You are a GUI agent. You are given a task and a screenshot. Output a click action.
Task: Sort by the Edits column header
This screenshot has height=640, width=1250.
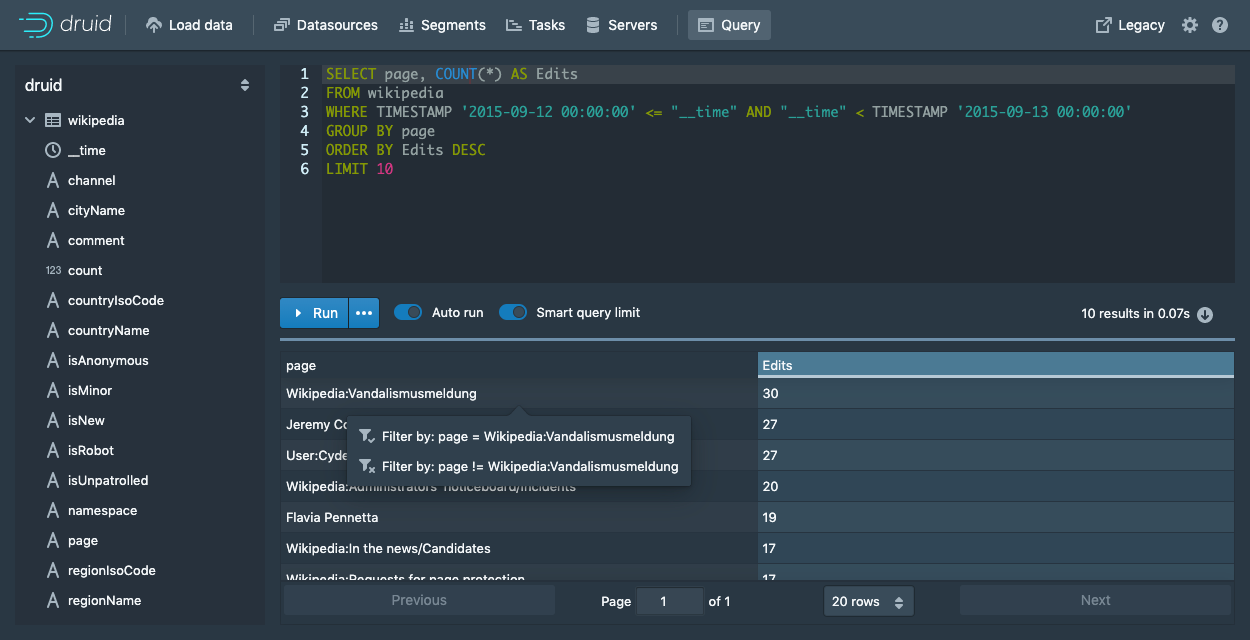pos(995,366)
